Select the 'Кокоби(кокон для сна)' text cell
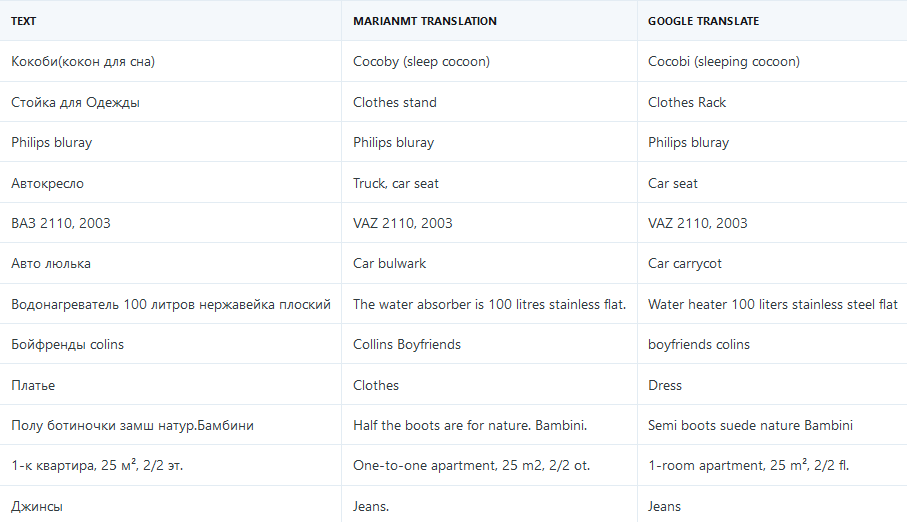This screenshot has height=522, width=907. click(x=83, y=62)
